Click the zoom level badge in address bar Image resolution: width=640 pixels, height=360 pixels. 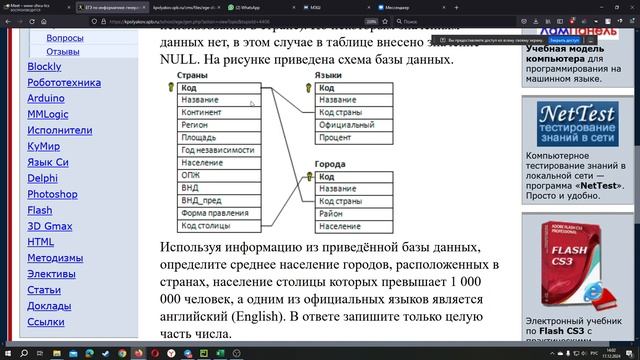(x=371, y=21)
